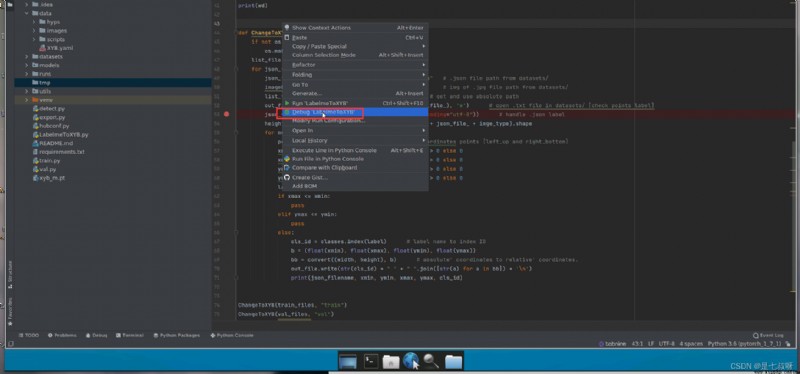The width and height of the screenshot is (800, 374).
Task: Launch the web browser globe icon
Action: 411,361
